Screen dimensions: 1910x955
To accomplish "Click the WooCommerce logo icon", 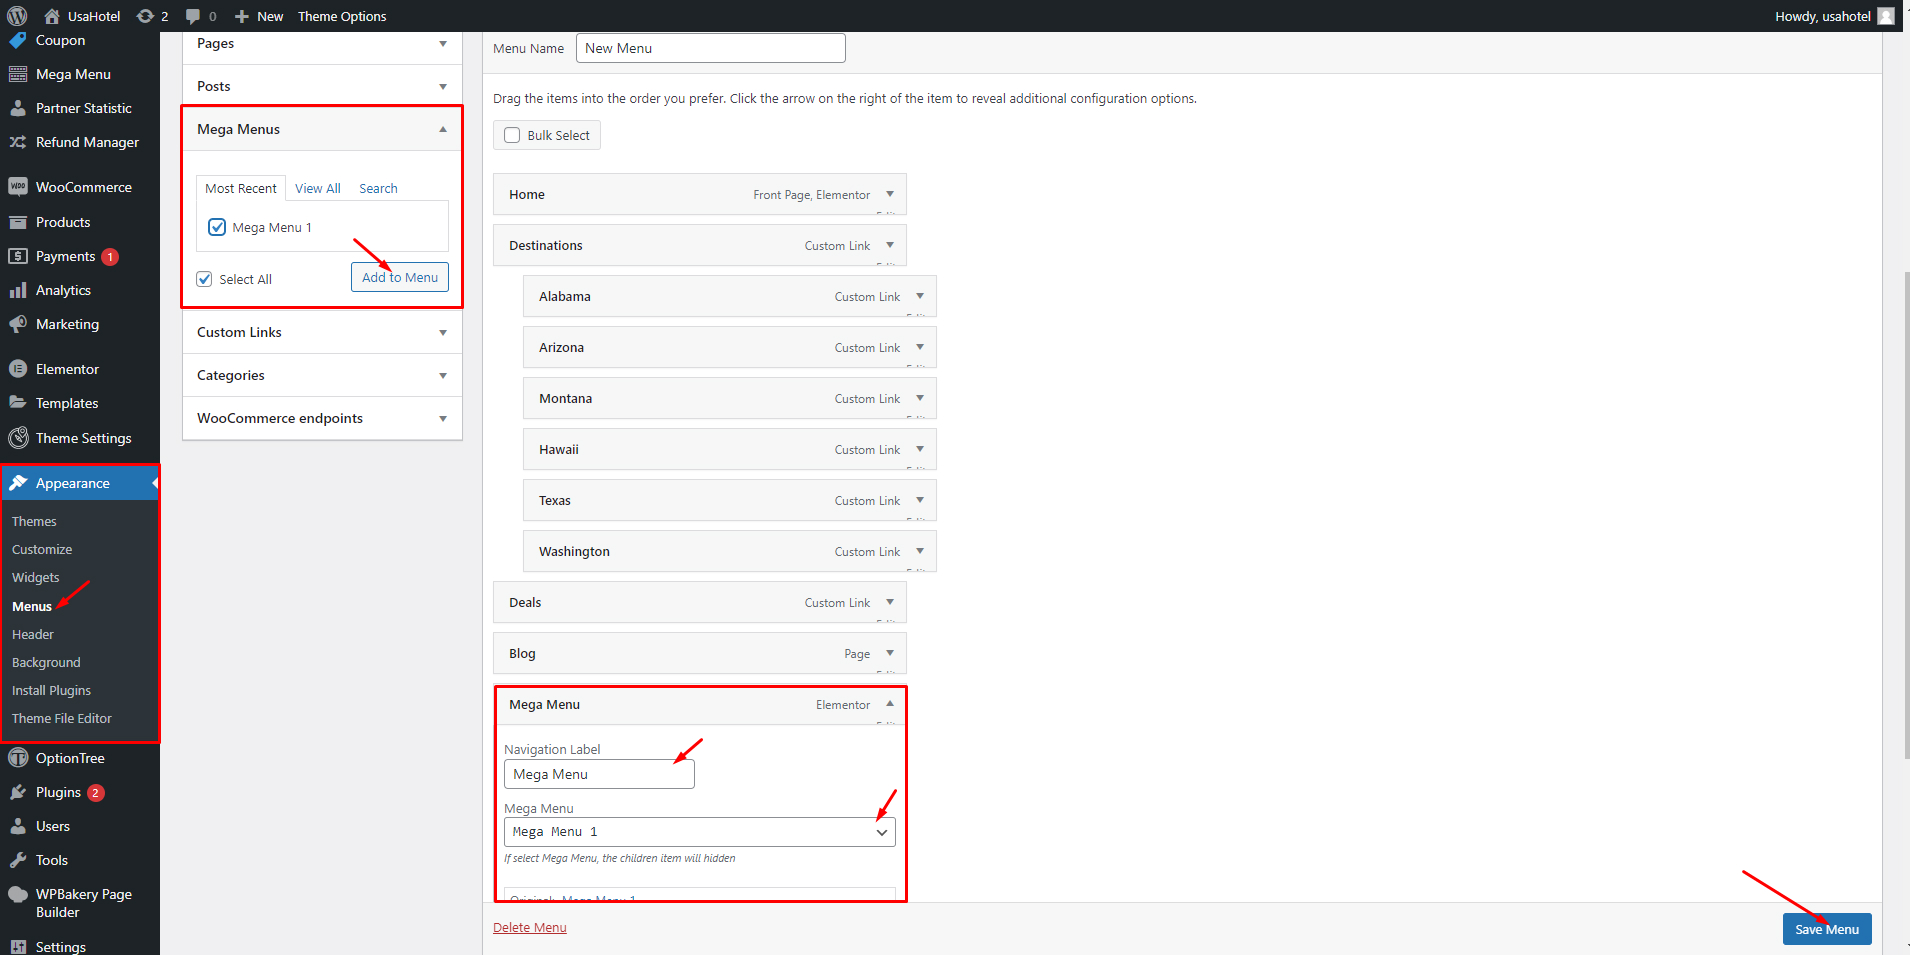I will 18,187.
